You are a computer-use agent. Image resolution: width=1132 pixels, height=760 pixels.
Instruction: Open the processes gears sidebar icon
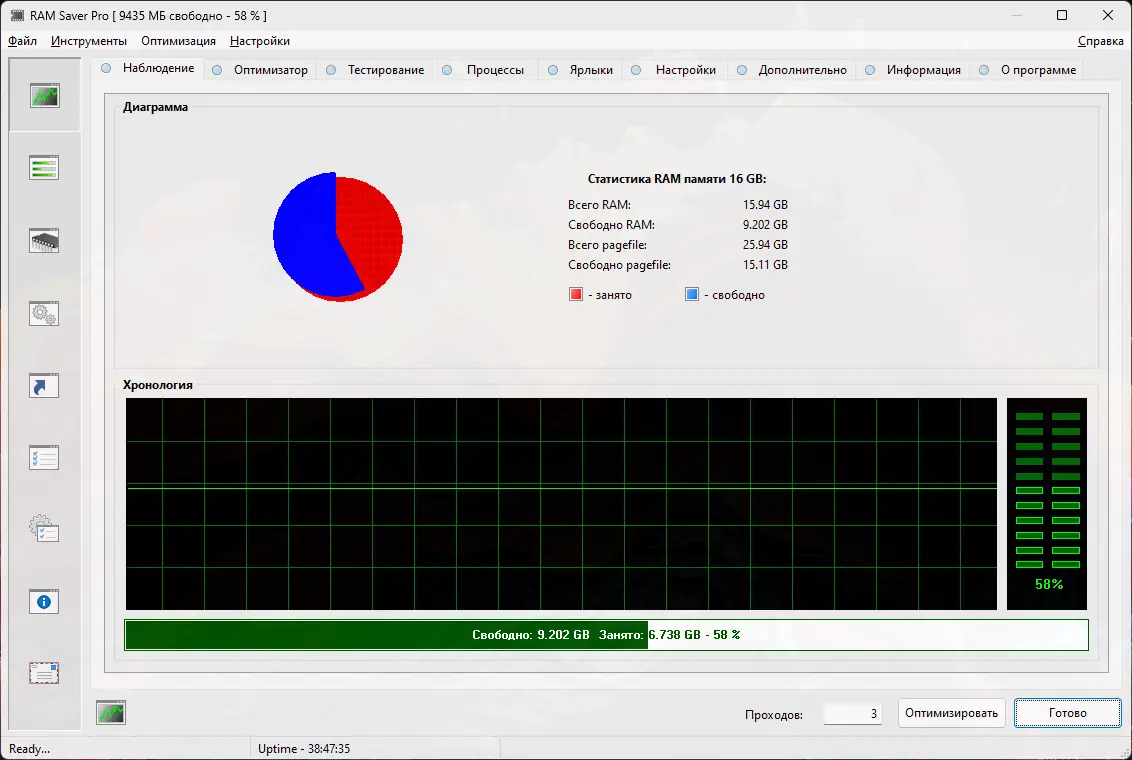[44, 313]
